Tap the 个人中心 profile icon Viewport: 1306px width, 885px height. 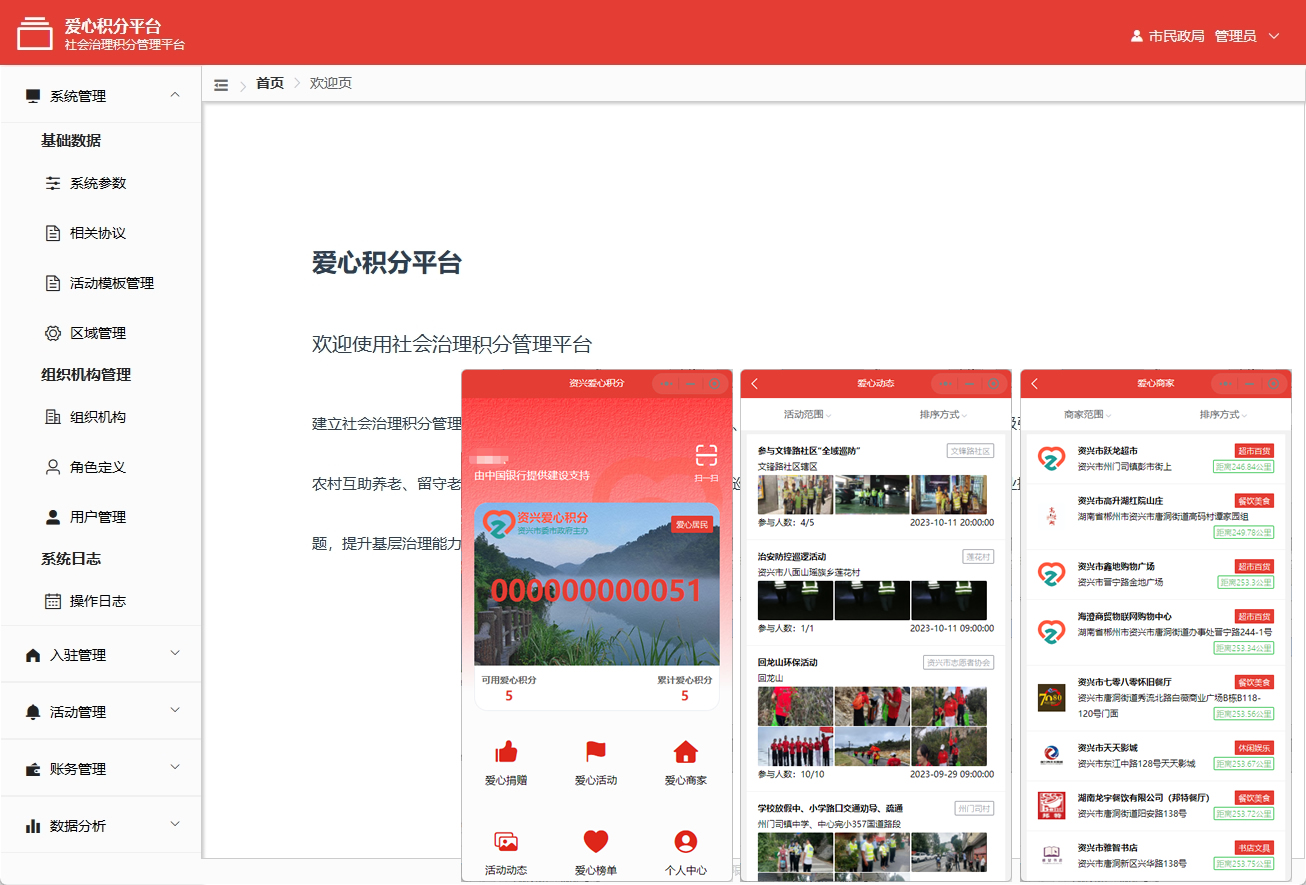point(685,841)
